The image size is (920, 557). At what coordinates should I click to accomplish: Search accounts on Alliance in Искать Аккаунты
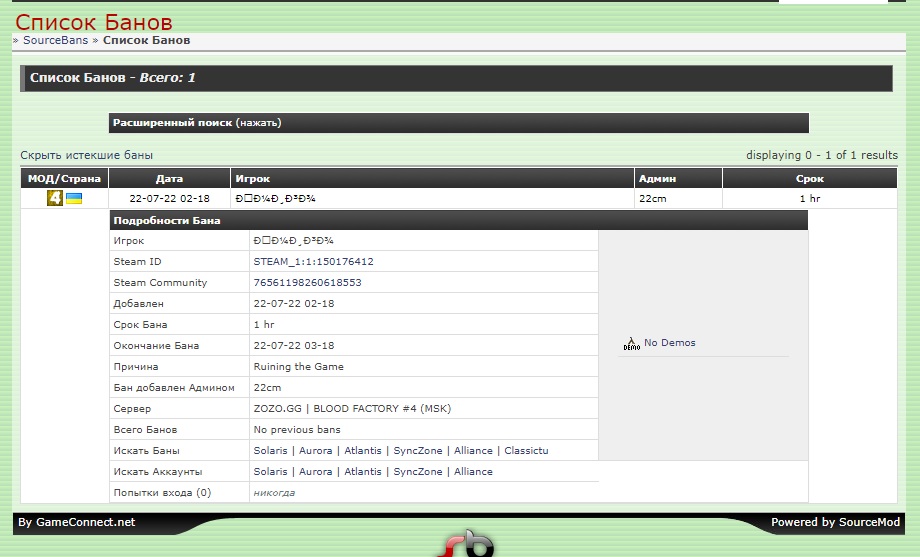pyautogui.click(x=473, y=472)
